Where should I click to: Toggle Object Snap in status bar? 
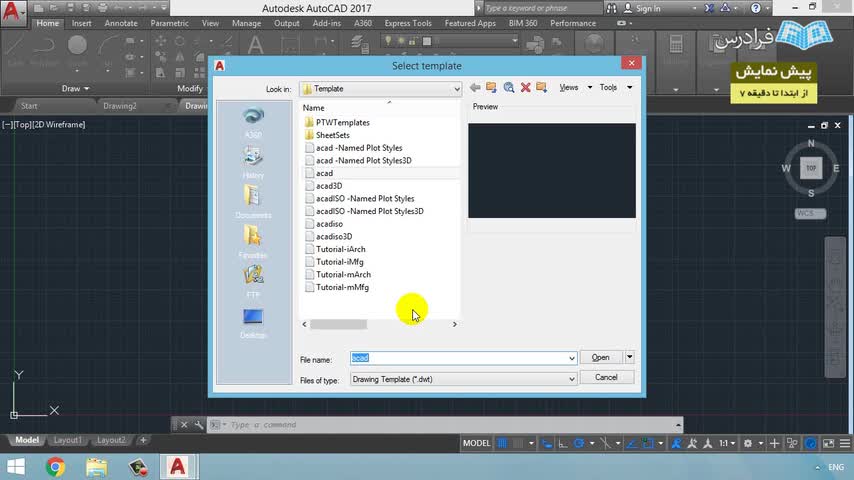point(648,443)
